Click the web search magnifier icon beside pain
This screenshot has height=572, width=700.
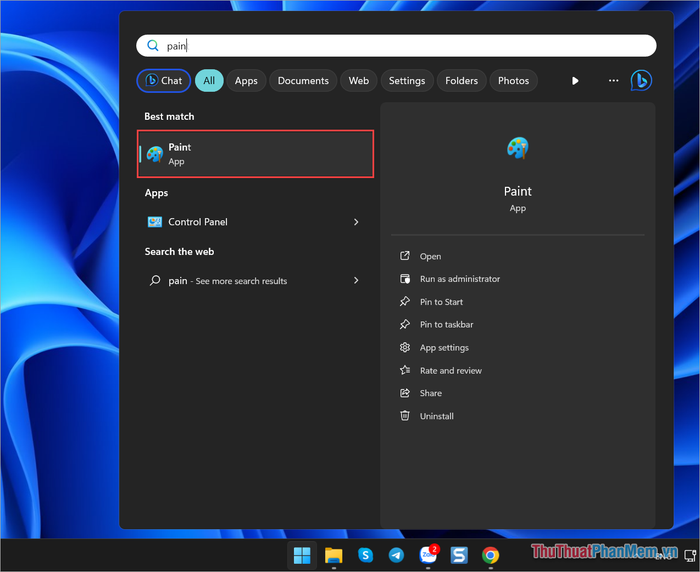155,280
